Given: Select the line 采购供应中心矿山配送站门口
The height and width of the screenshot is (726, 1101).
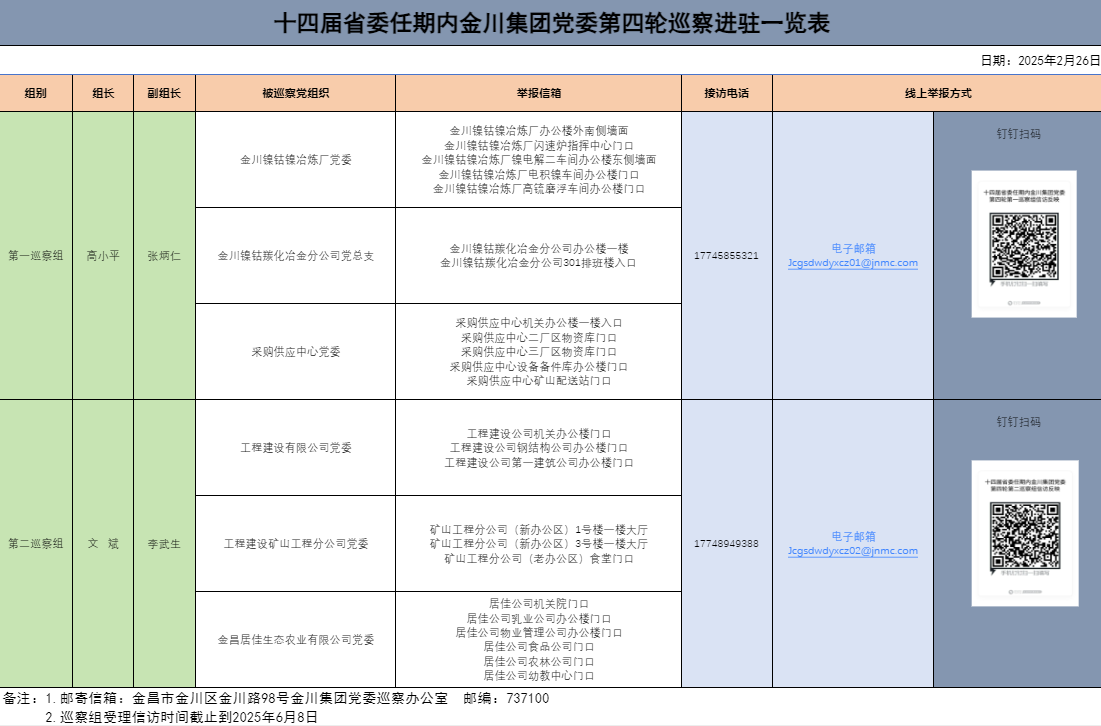Looking at the screenshot, I should (539, 381).
